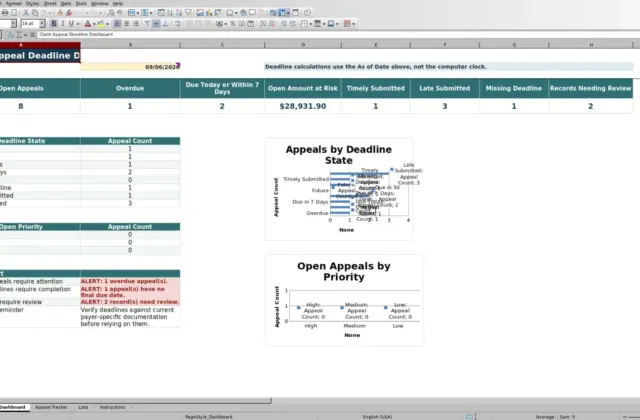The image size is (640, 420).
Task: Toggle Bold formatting
Action: tap(54, 24)
